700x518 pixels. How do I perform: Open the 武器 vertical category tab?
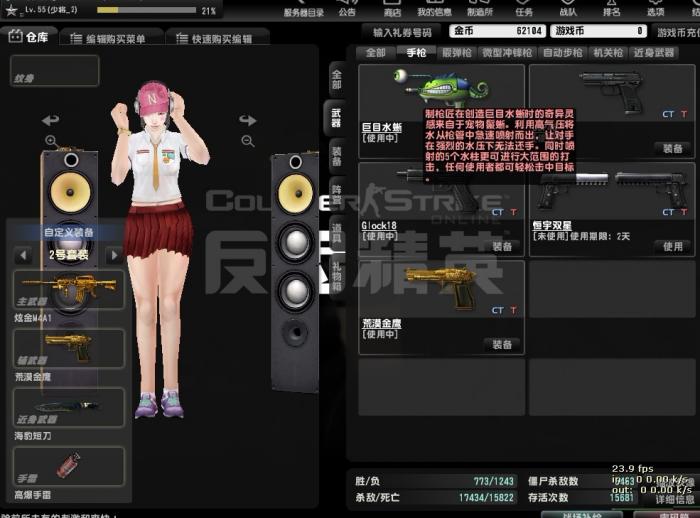click(335, 118)
